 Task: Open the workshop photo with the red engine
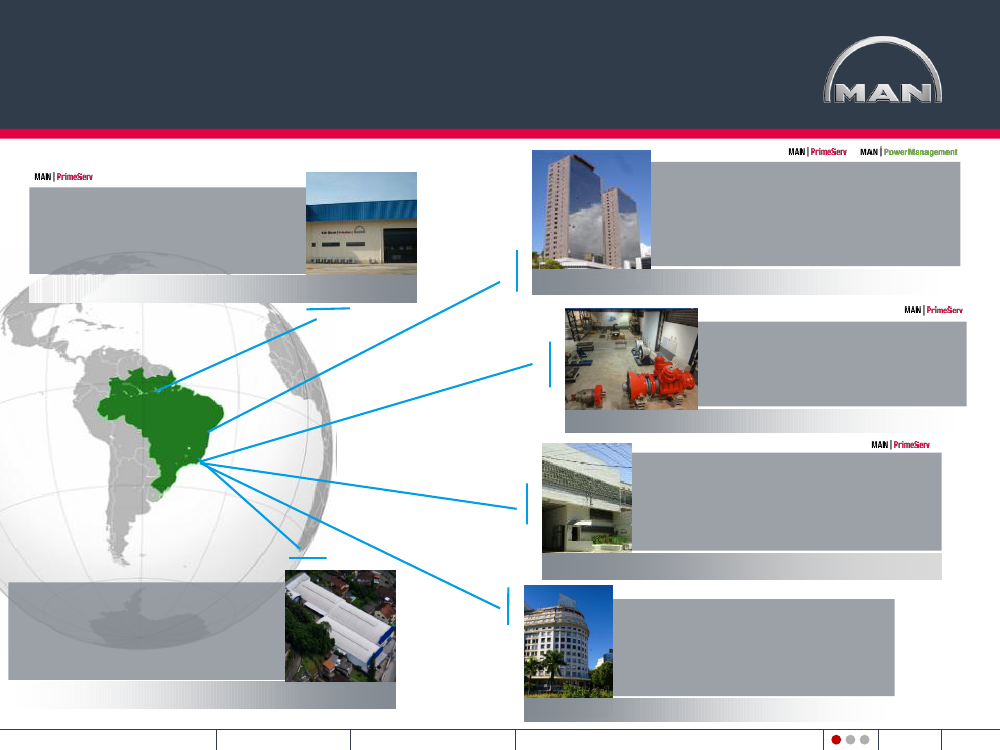(x=631, y=359)
